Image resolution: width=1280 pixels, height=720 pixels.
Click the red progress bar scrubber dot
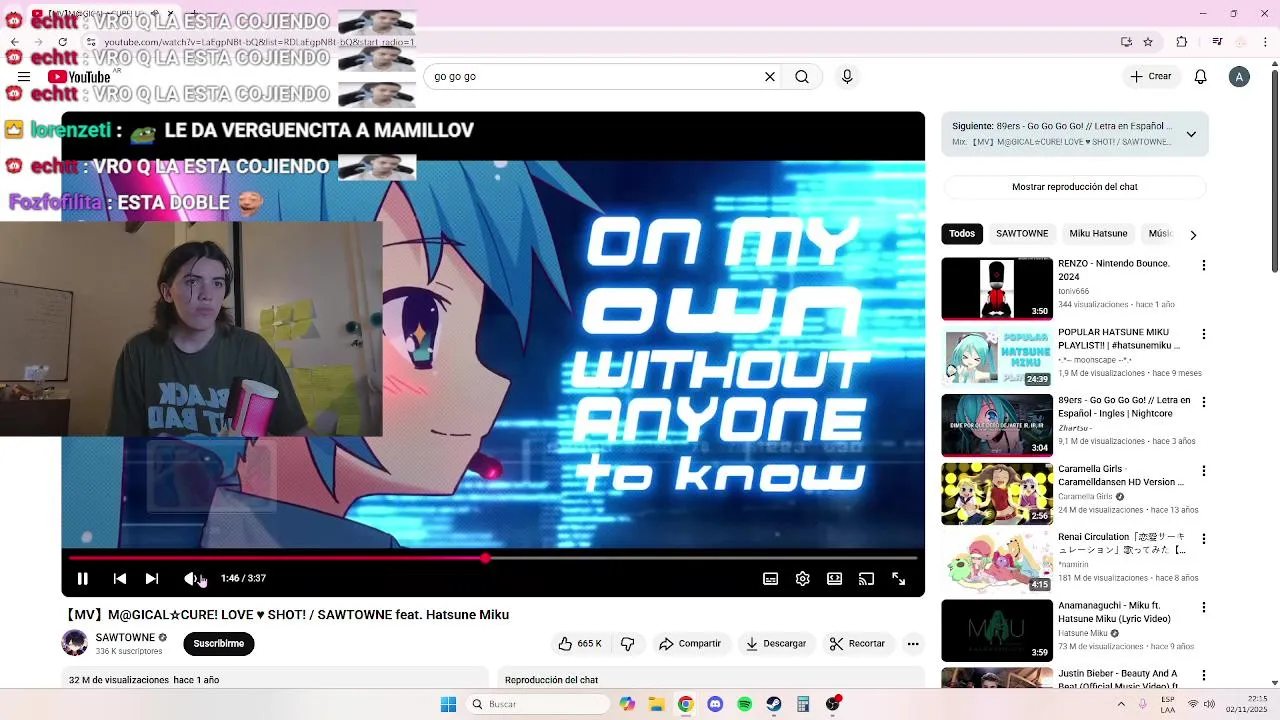click(x=485, y=558)
